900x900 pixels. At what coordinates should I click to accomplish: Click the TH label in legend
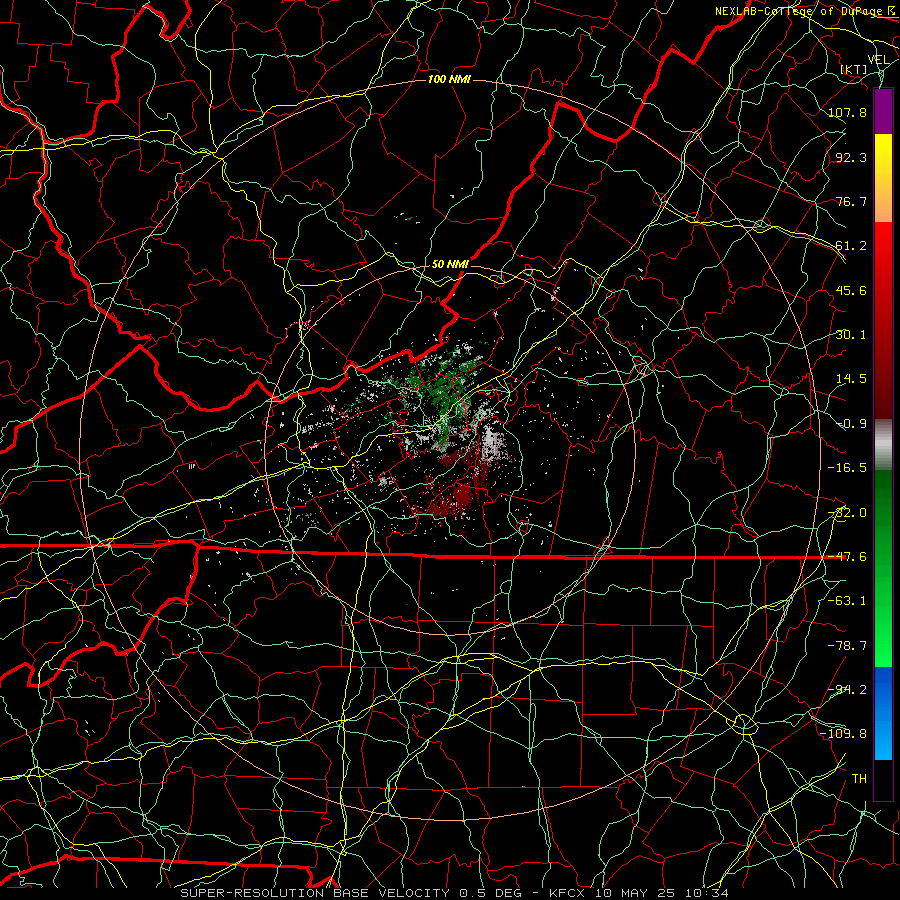pos(859,779)
